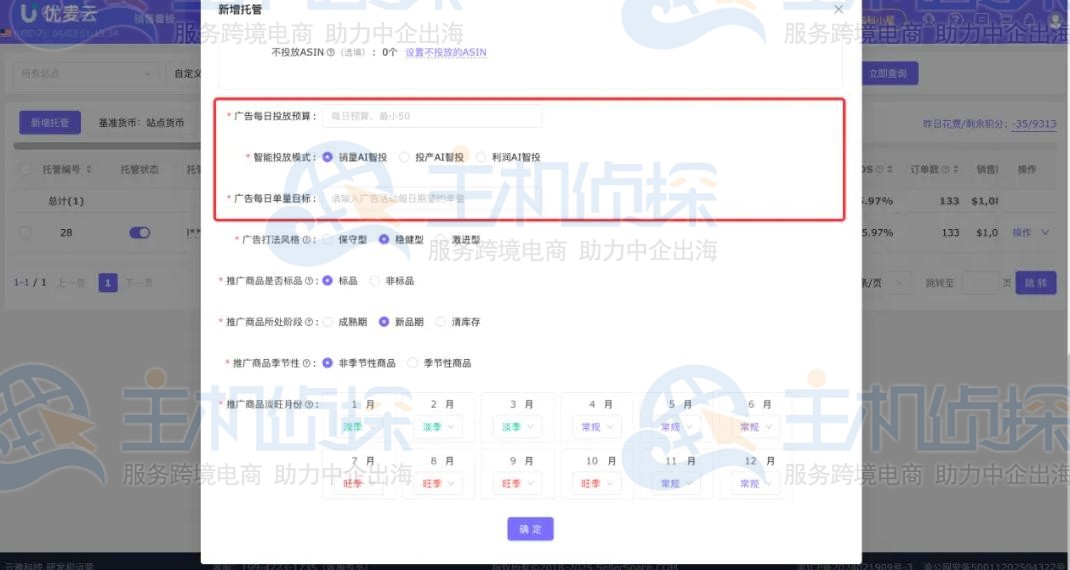Click the 新增托管 button on background page
The width and height of the screenshot is (1070, 570).
(x=50, y=123)
